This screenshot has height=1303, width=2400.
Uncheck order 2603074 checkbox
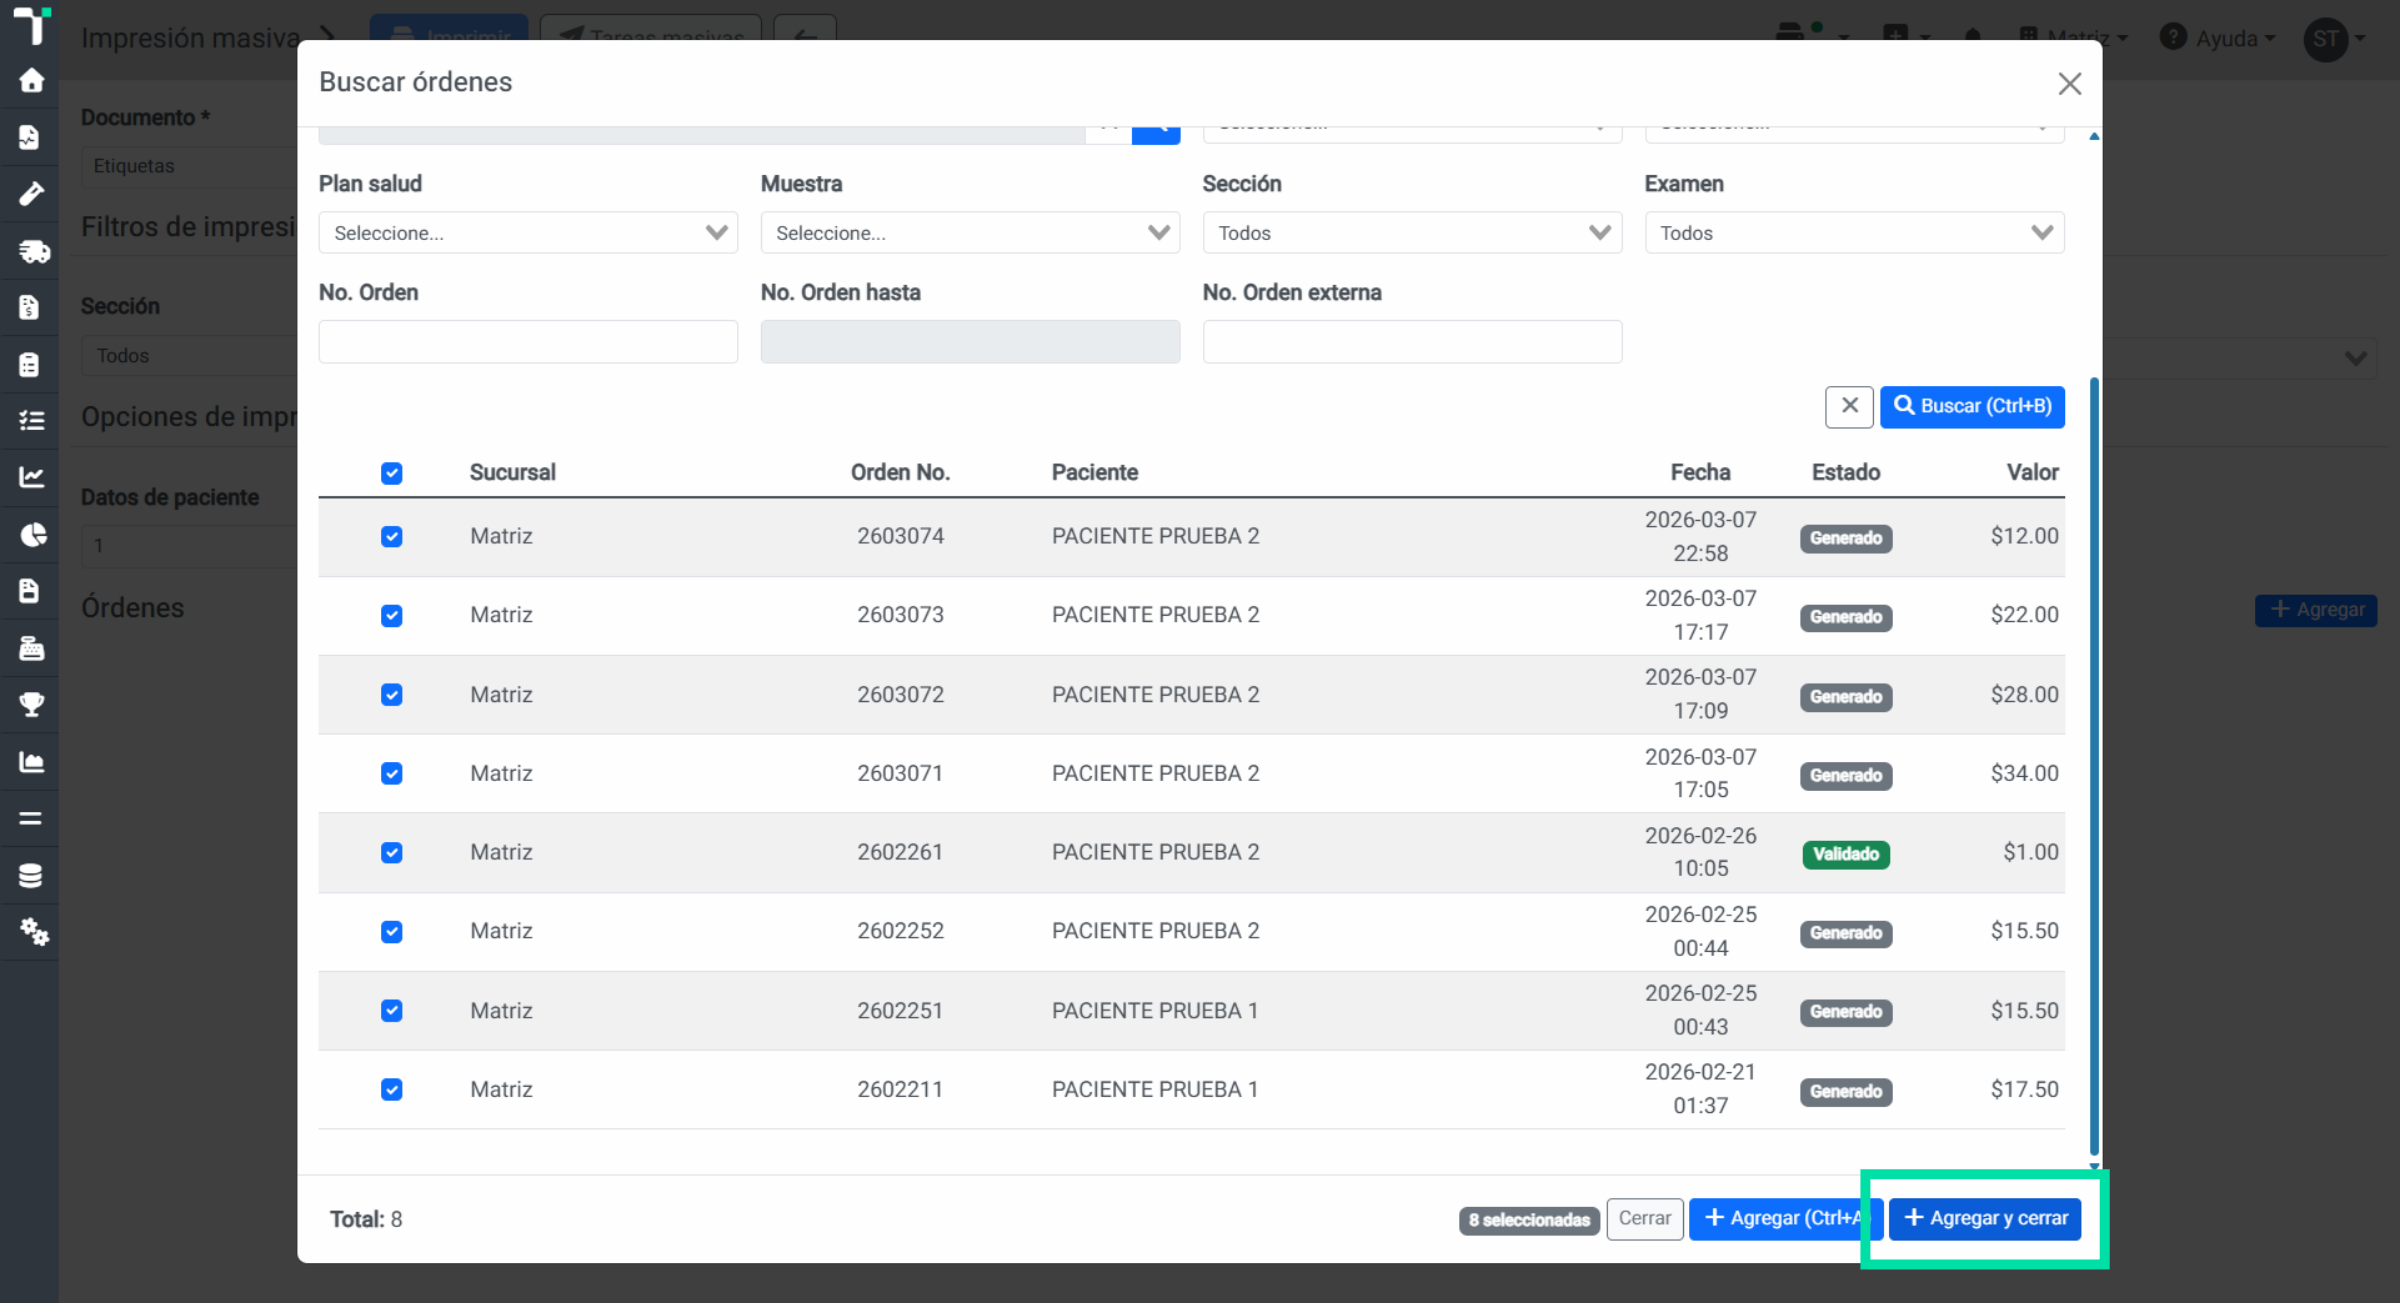click(x=392, y=537)
